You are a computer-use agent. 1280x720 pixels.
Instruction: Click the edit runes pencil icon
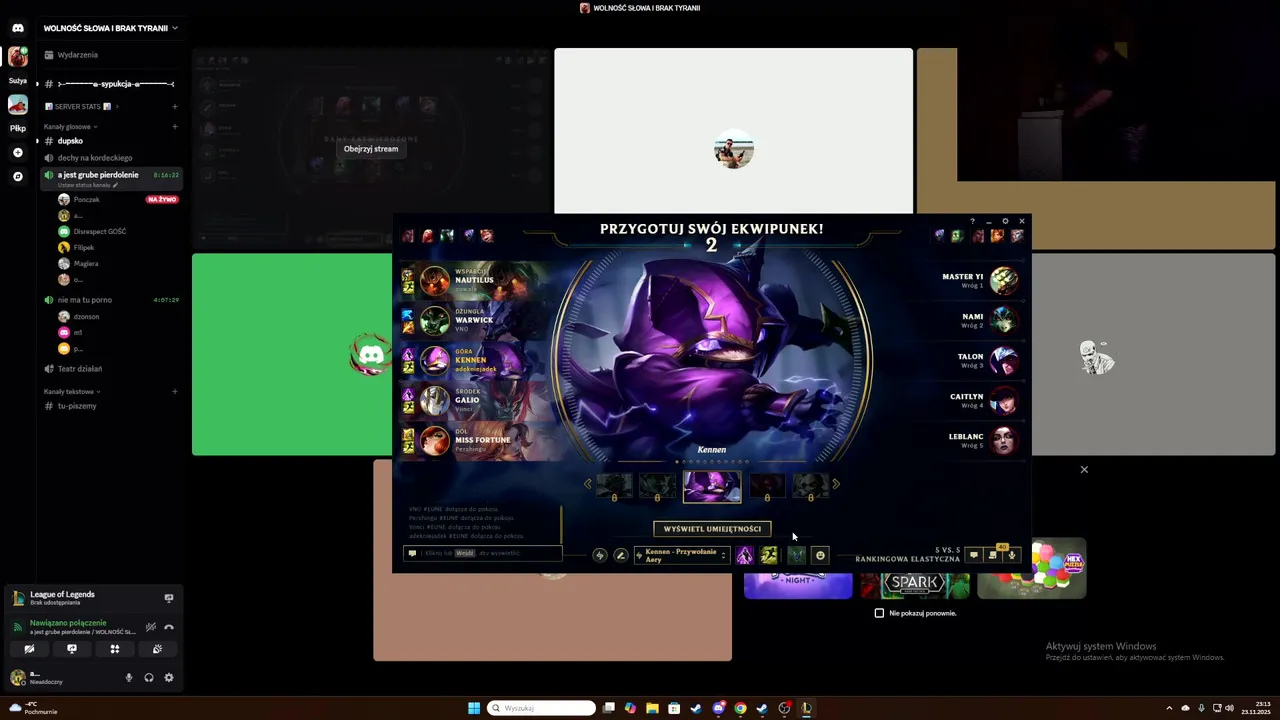(x=621, y=555)
